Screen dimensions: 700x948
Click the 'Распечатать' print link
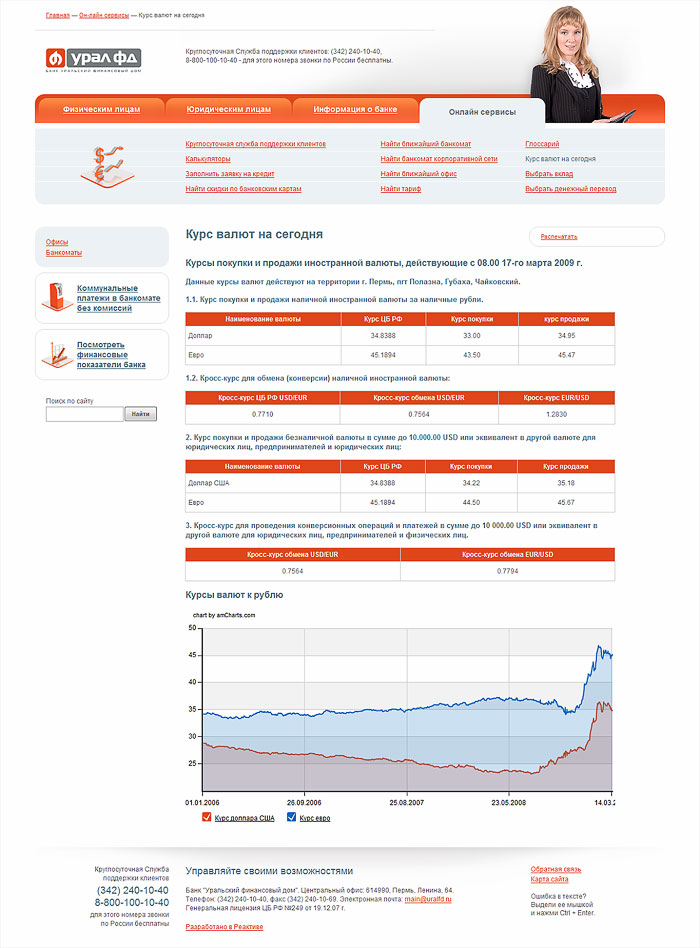559,237
